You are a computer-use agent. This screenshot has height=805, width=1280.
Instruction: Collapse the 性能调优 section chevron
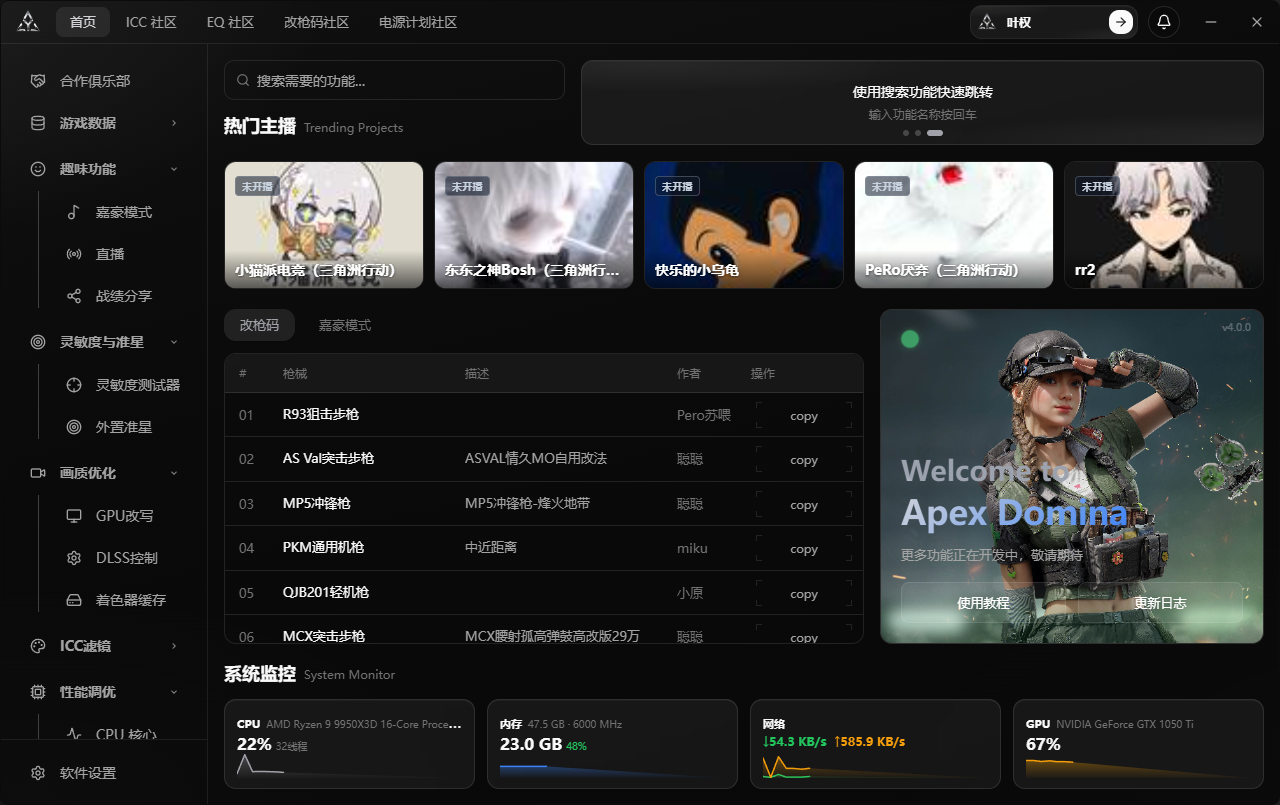[174, 692]
